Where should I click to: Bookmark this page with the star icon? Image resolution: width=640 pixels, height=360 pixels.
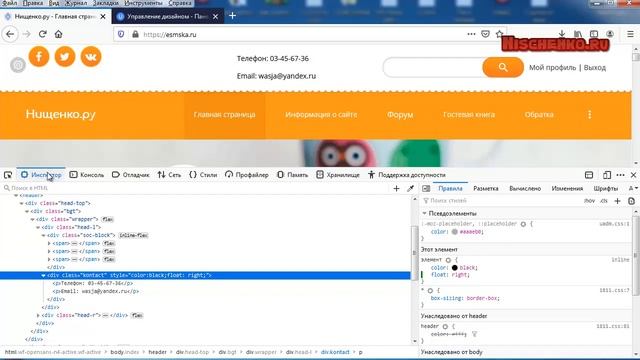pyautogui.click(x=499, y=34)
